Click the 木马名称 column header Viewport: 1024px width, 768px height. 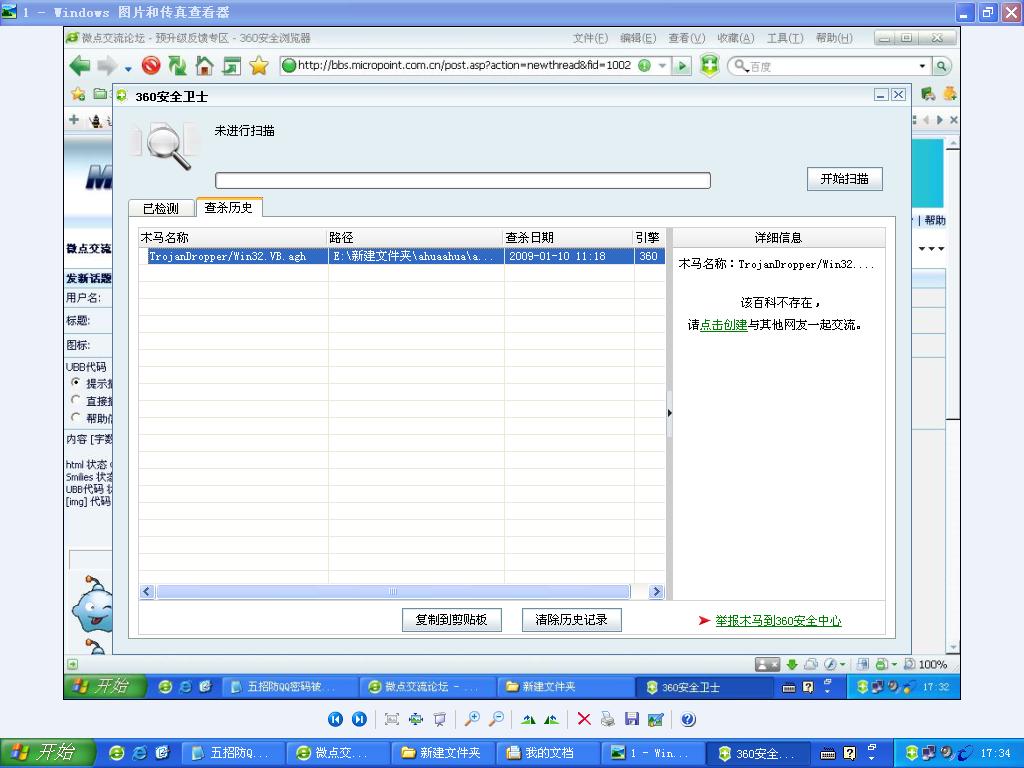(x=232, y=237)
